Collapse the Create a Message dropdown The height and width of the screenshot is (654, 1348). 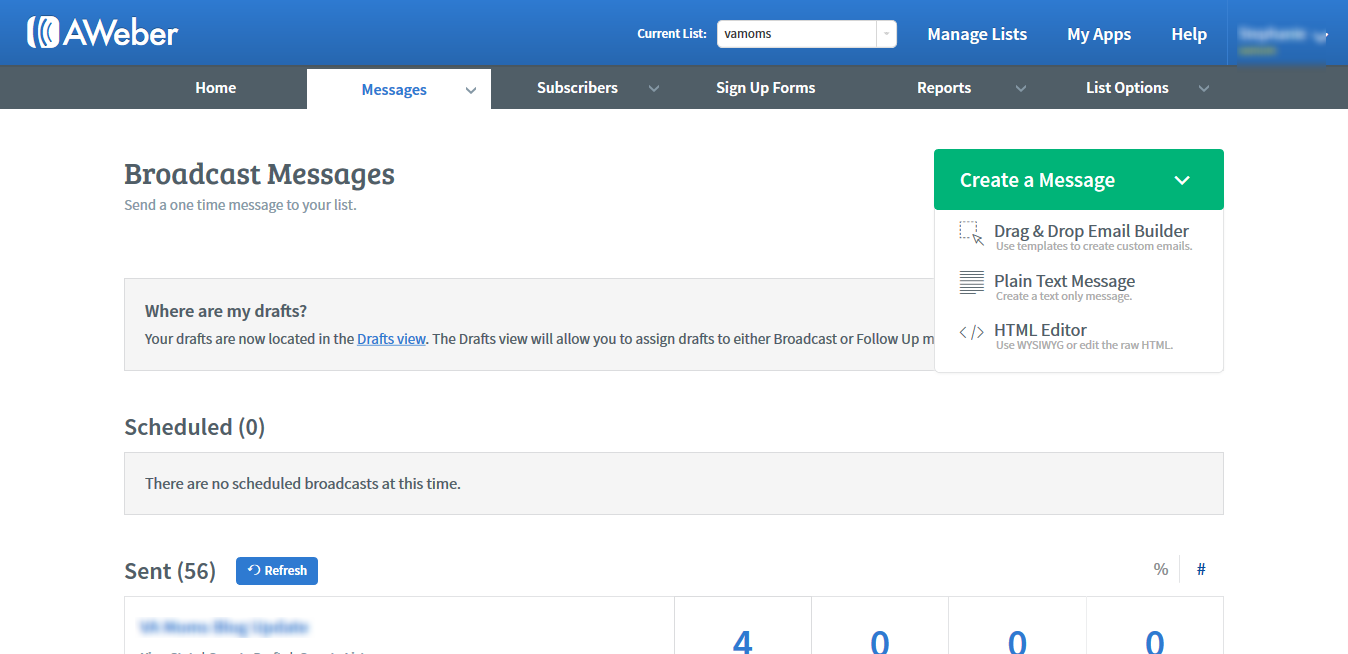1182,180
